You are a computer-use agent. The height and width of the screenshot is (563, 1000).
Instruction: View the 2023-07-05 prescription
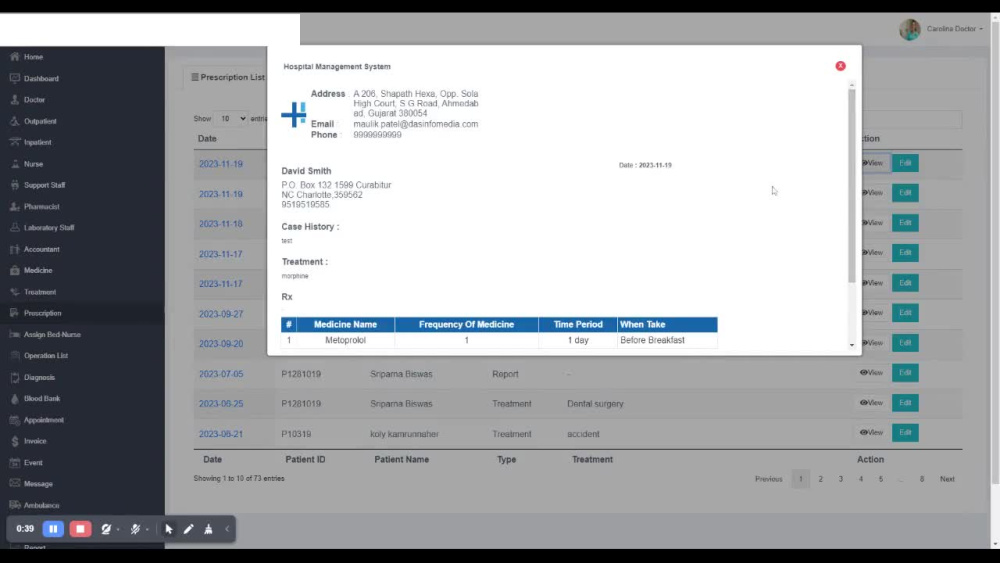point(871,372)
